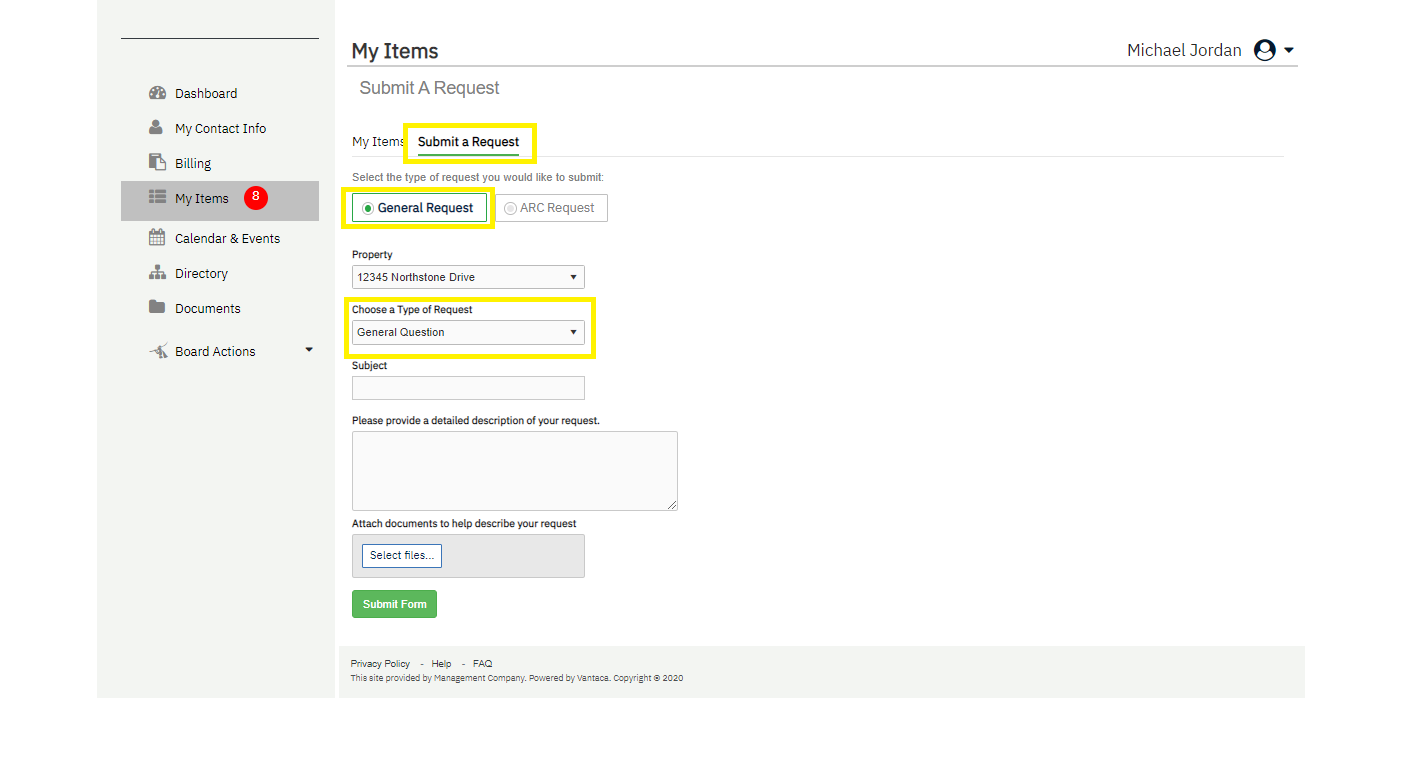The image size is (1416, 774).
Task: Click the Select files button
Action: click(402, 556)
